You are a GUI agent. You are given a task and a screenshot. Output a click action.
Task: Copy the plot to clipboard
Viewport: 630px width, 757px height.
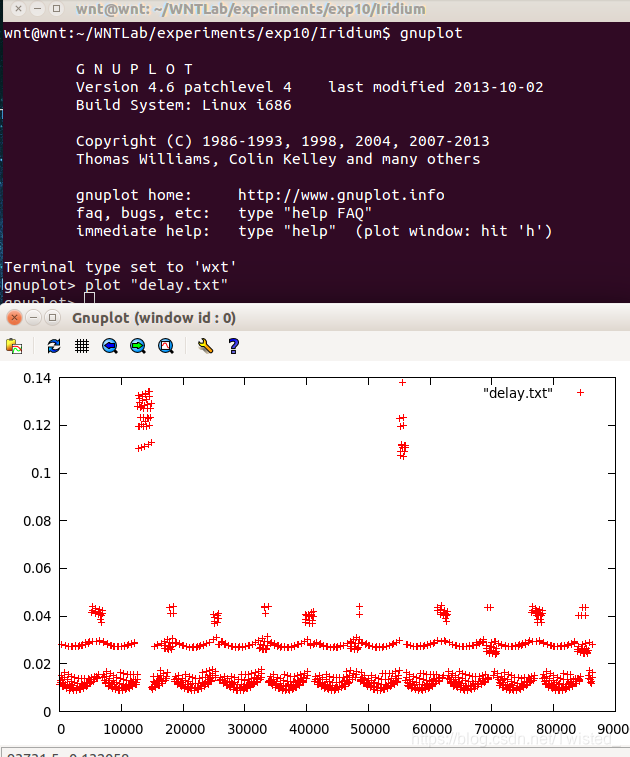coord(14,346)
